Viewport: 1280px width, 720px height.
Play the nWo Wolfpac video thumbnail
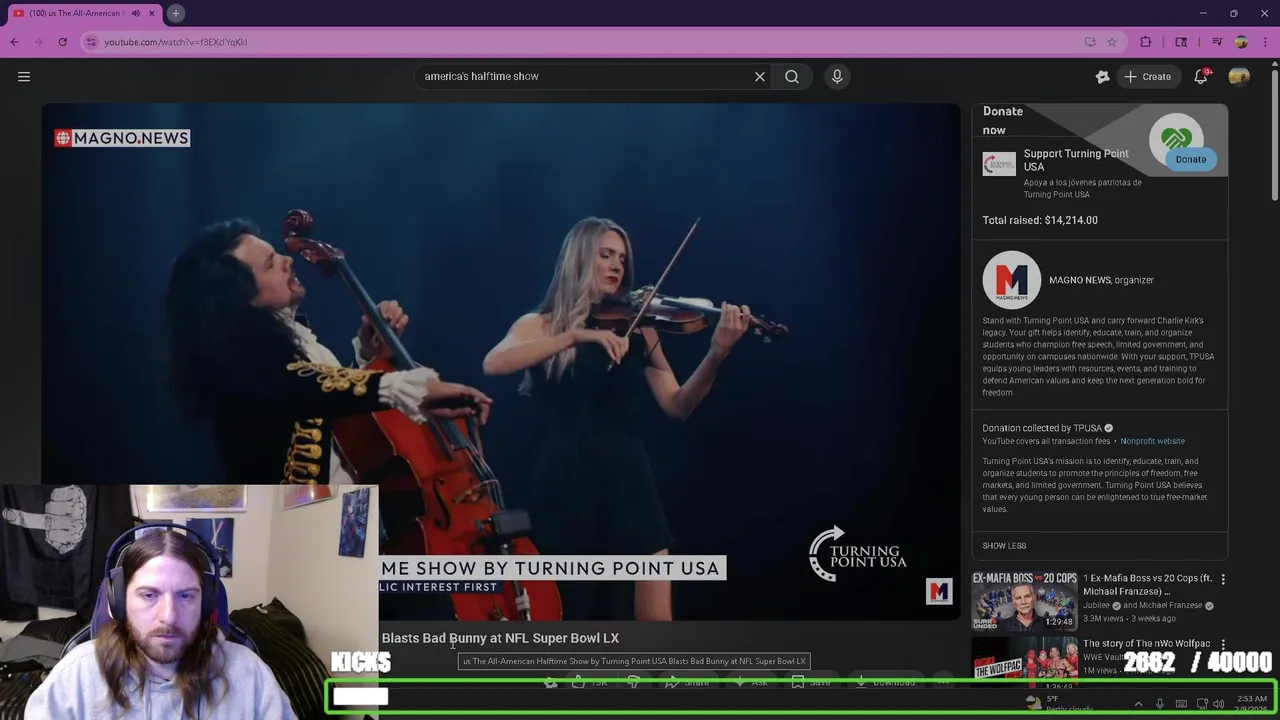coord(1024,660)
